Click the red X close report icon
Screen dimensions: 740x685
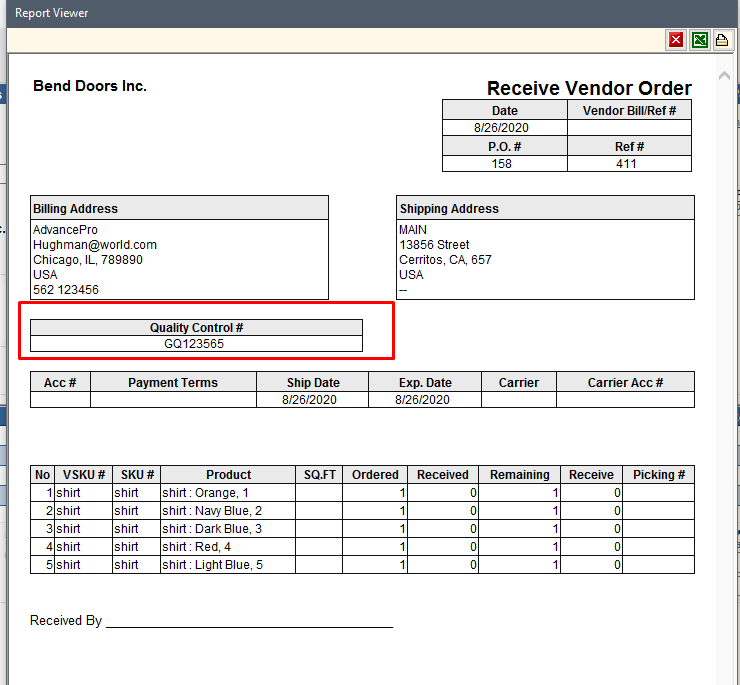click(x=677, y=40)
